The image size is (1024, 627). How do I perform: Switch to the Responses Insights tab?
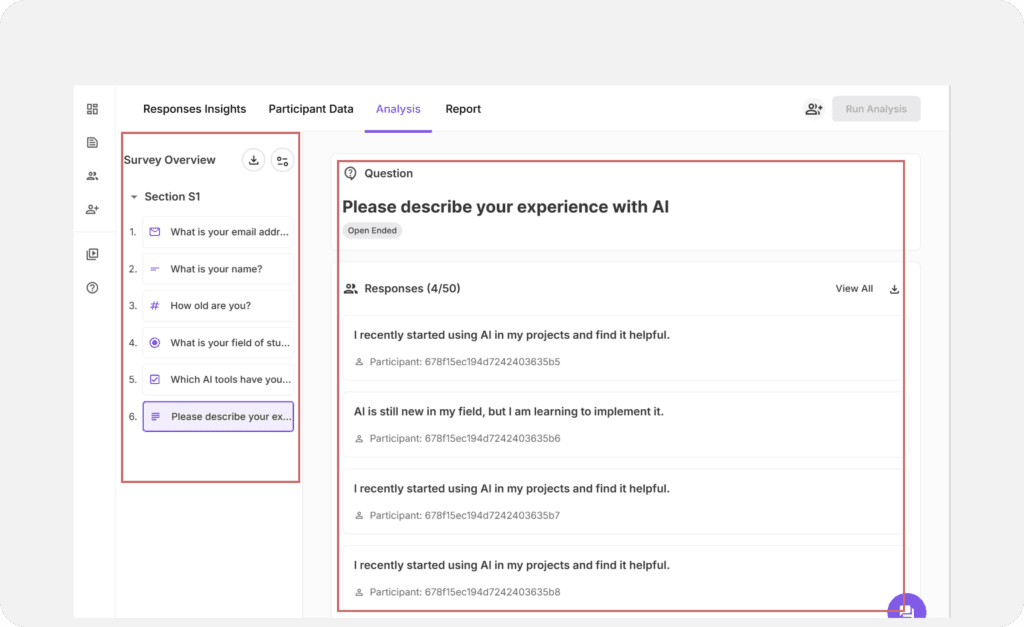click(194, 109)
